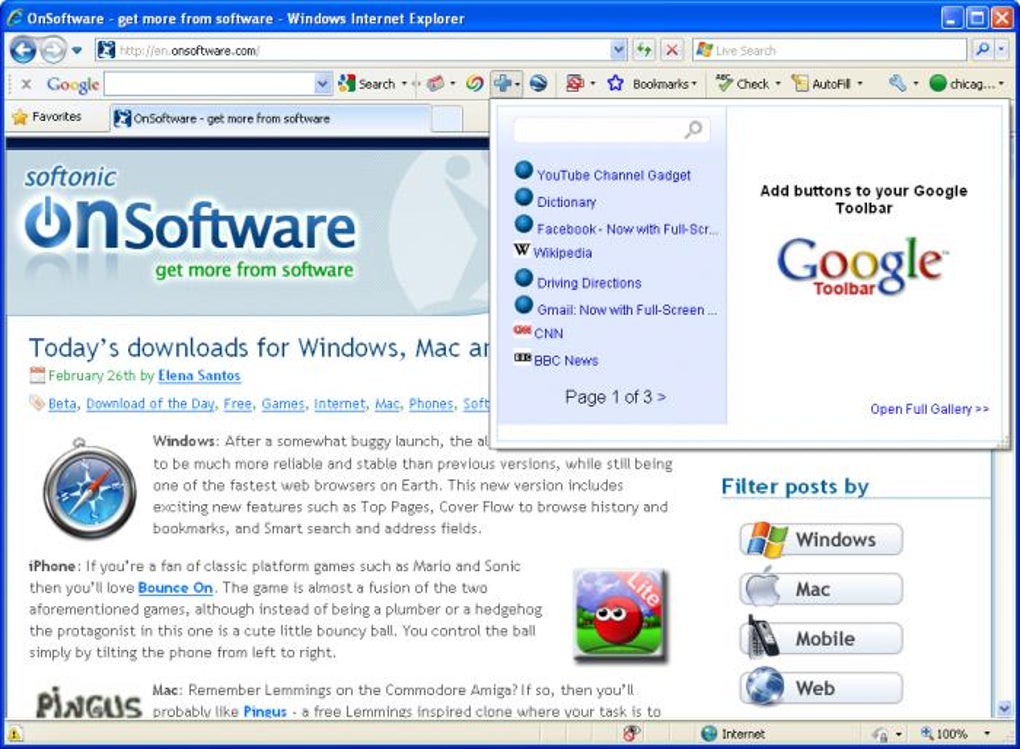Focus the Live Search input box
Viewport: 1020px width, 749px height.
pyautogui.click(x=830, y=50)
